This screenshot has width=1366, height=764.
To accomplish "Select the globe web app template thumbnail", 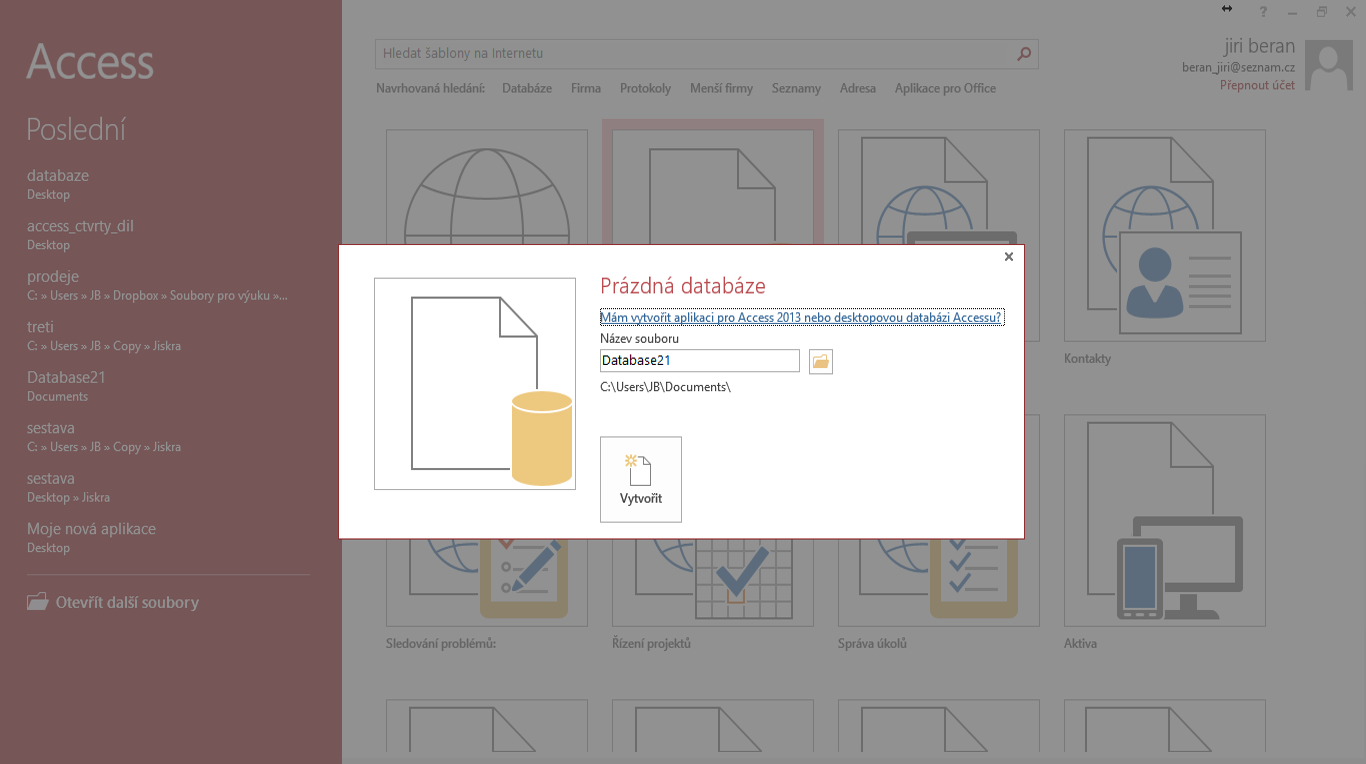I will coord(486,187).
